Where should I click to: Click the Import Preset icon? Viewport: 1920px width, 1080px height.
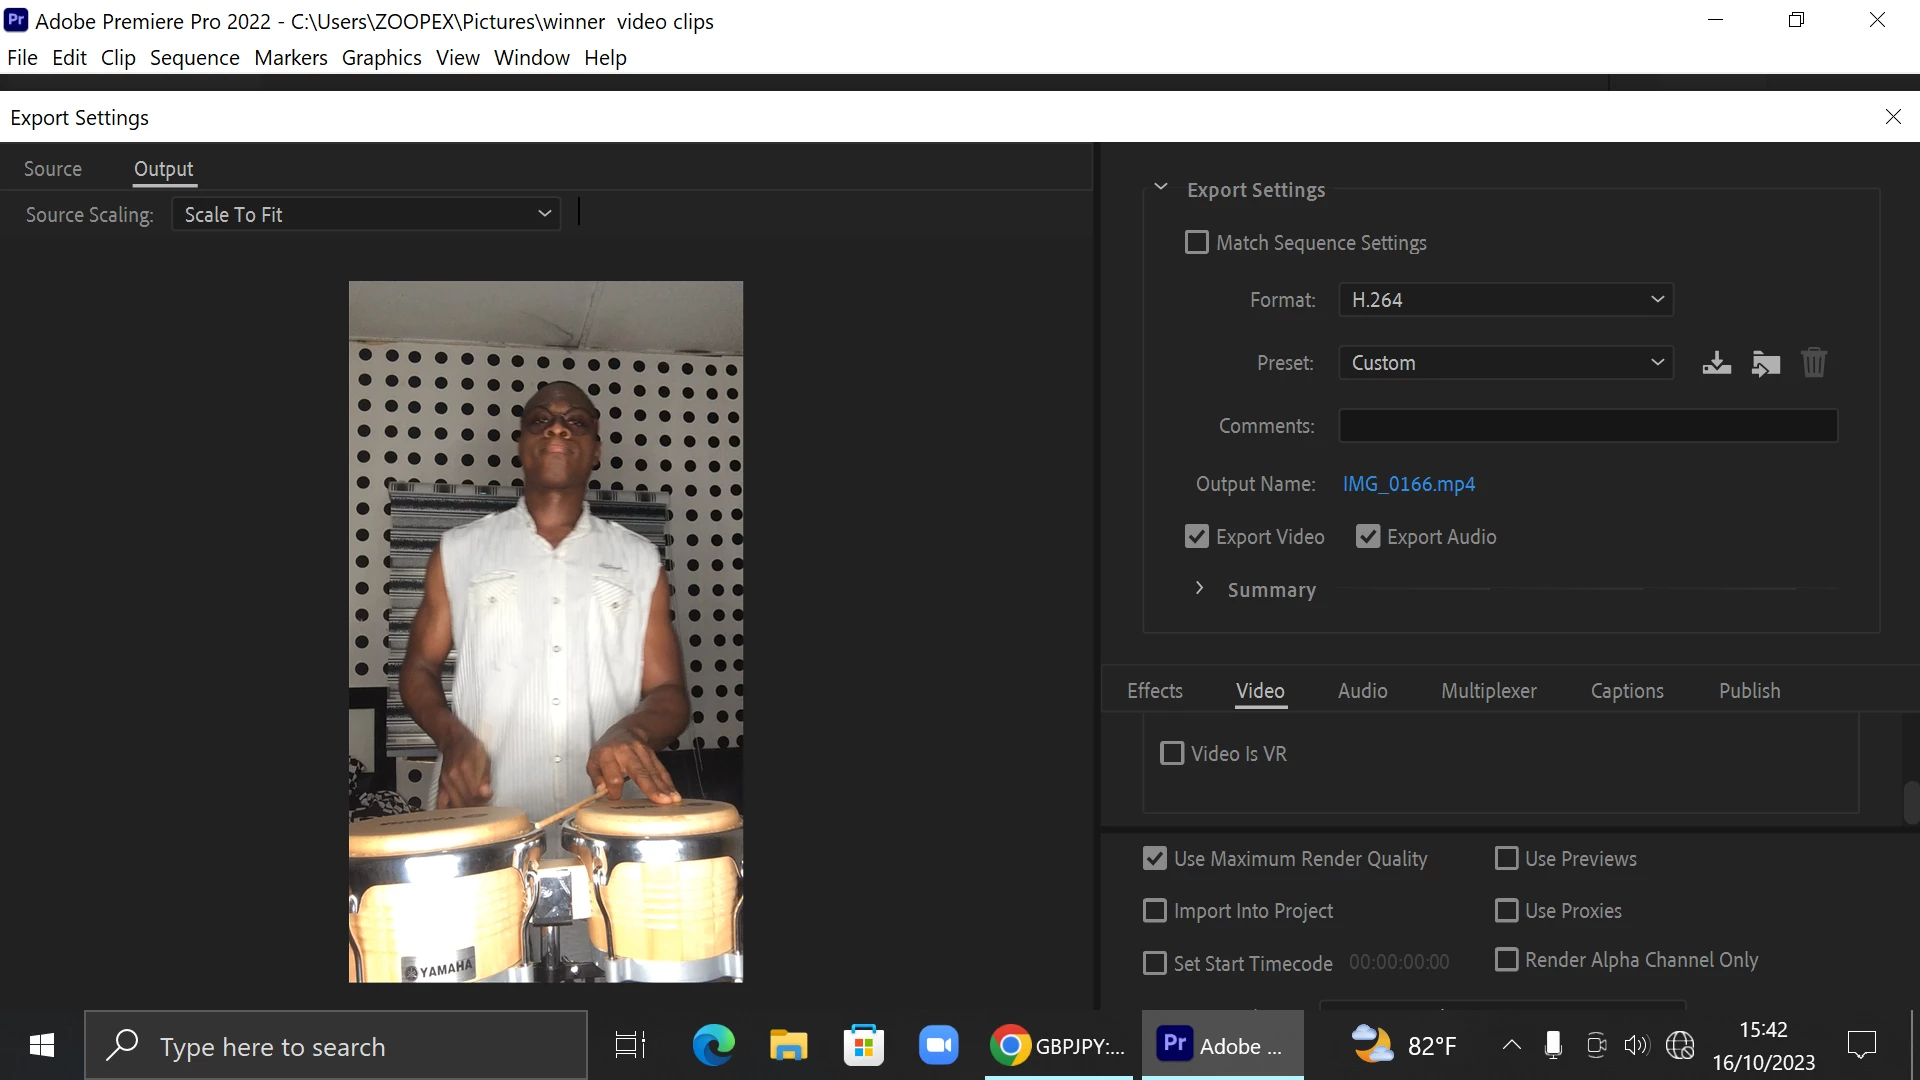tap(1765, 363)
